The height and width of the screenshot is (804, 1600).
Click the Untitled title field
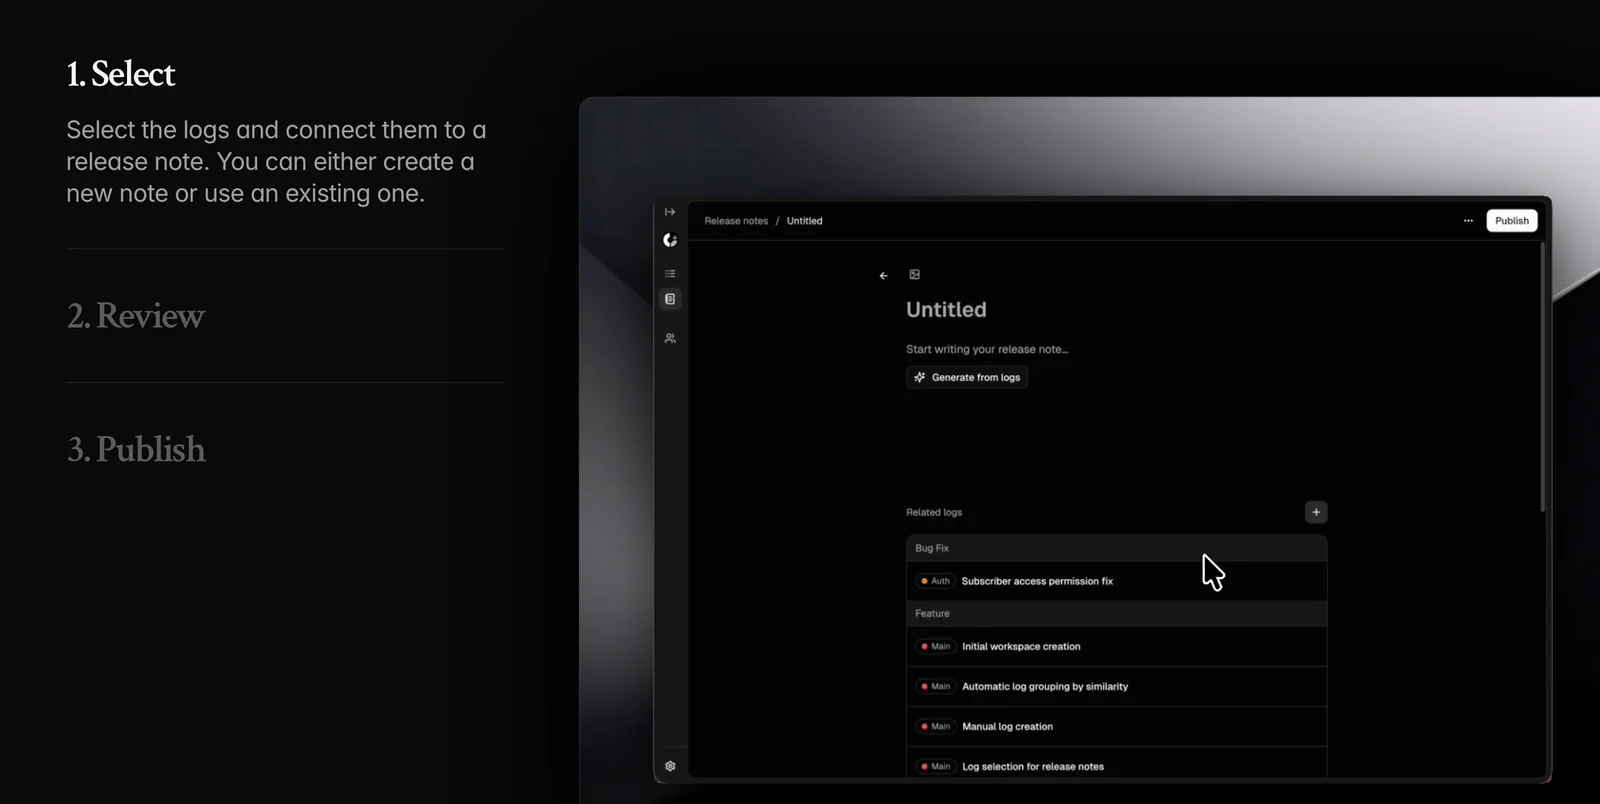[x=946, y=310]
